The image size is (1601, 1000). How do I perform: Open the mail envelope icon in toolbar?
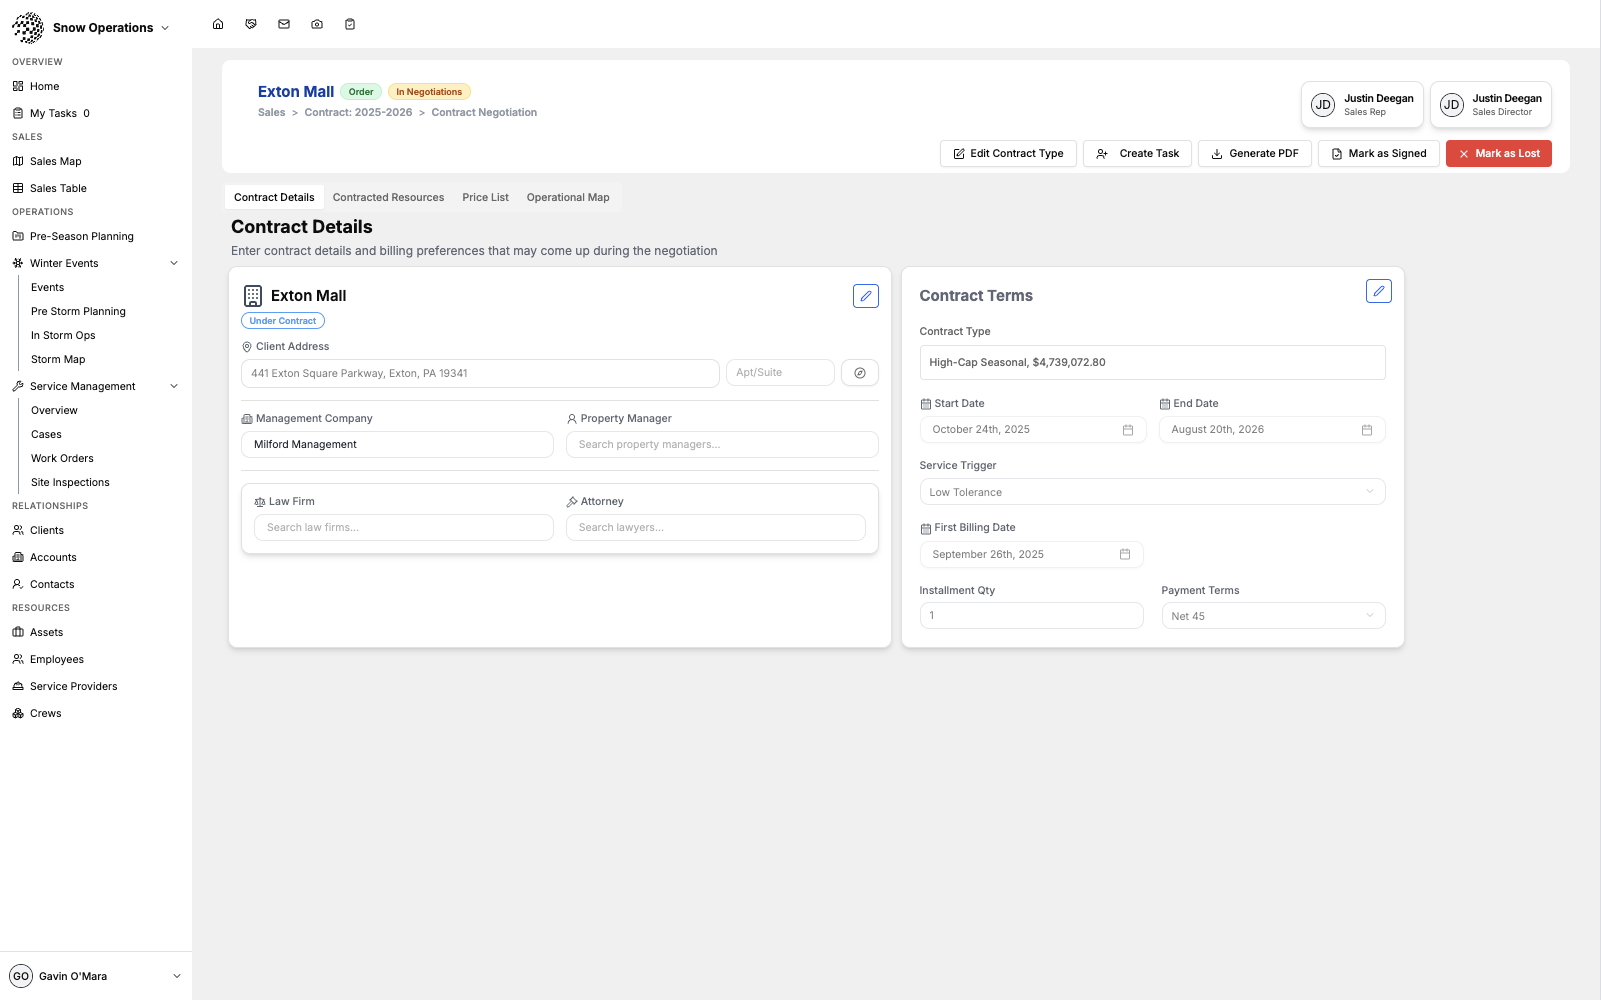point(284,24)
